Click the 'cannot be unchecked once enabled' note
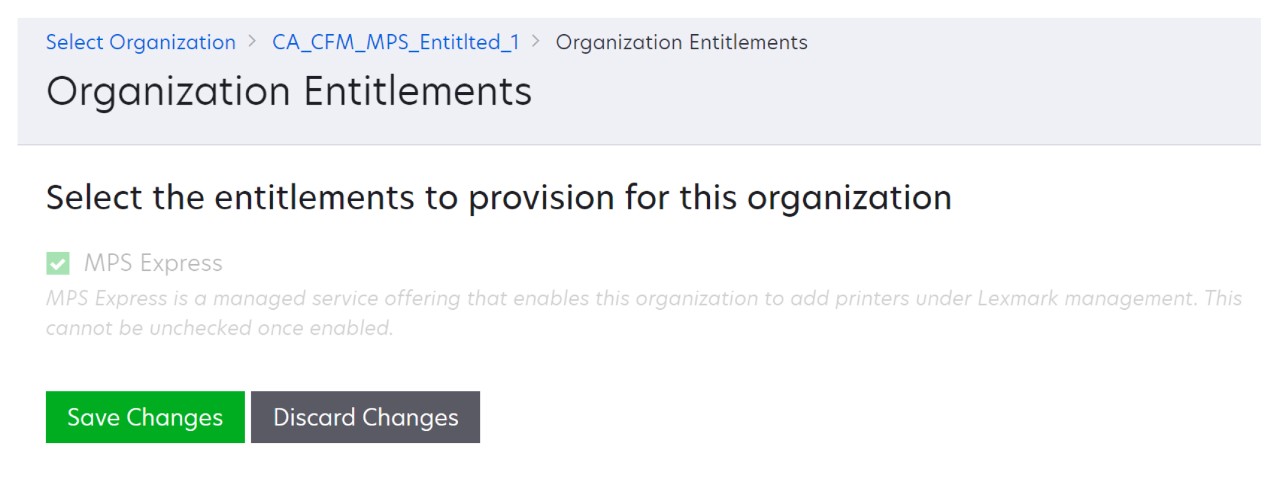This screenshot has height=482, width=1280. (x=219, y=328)
